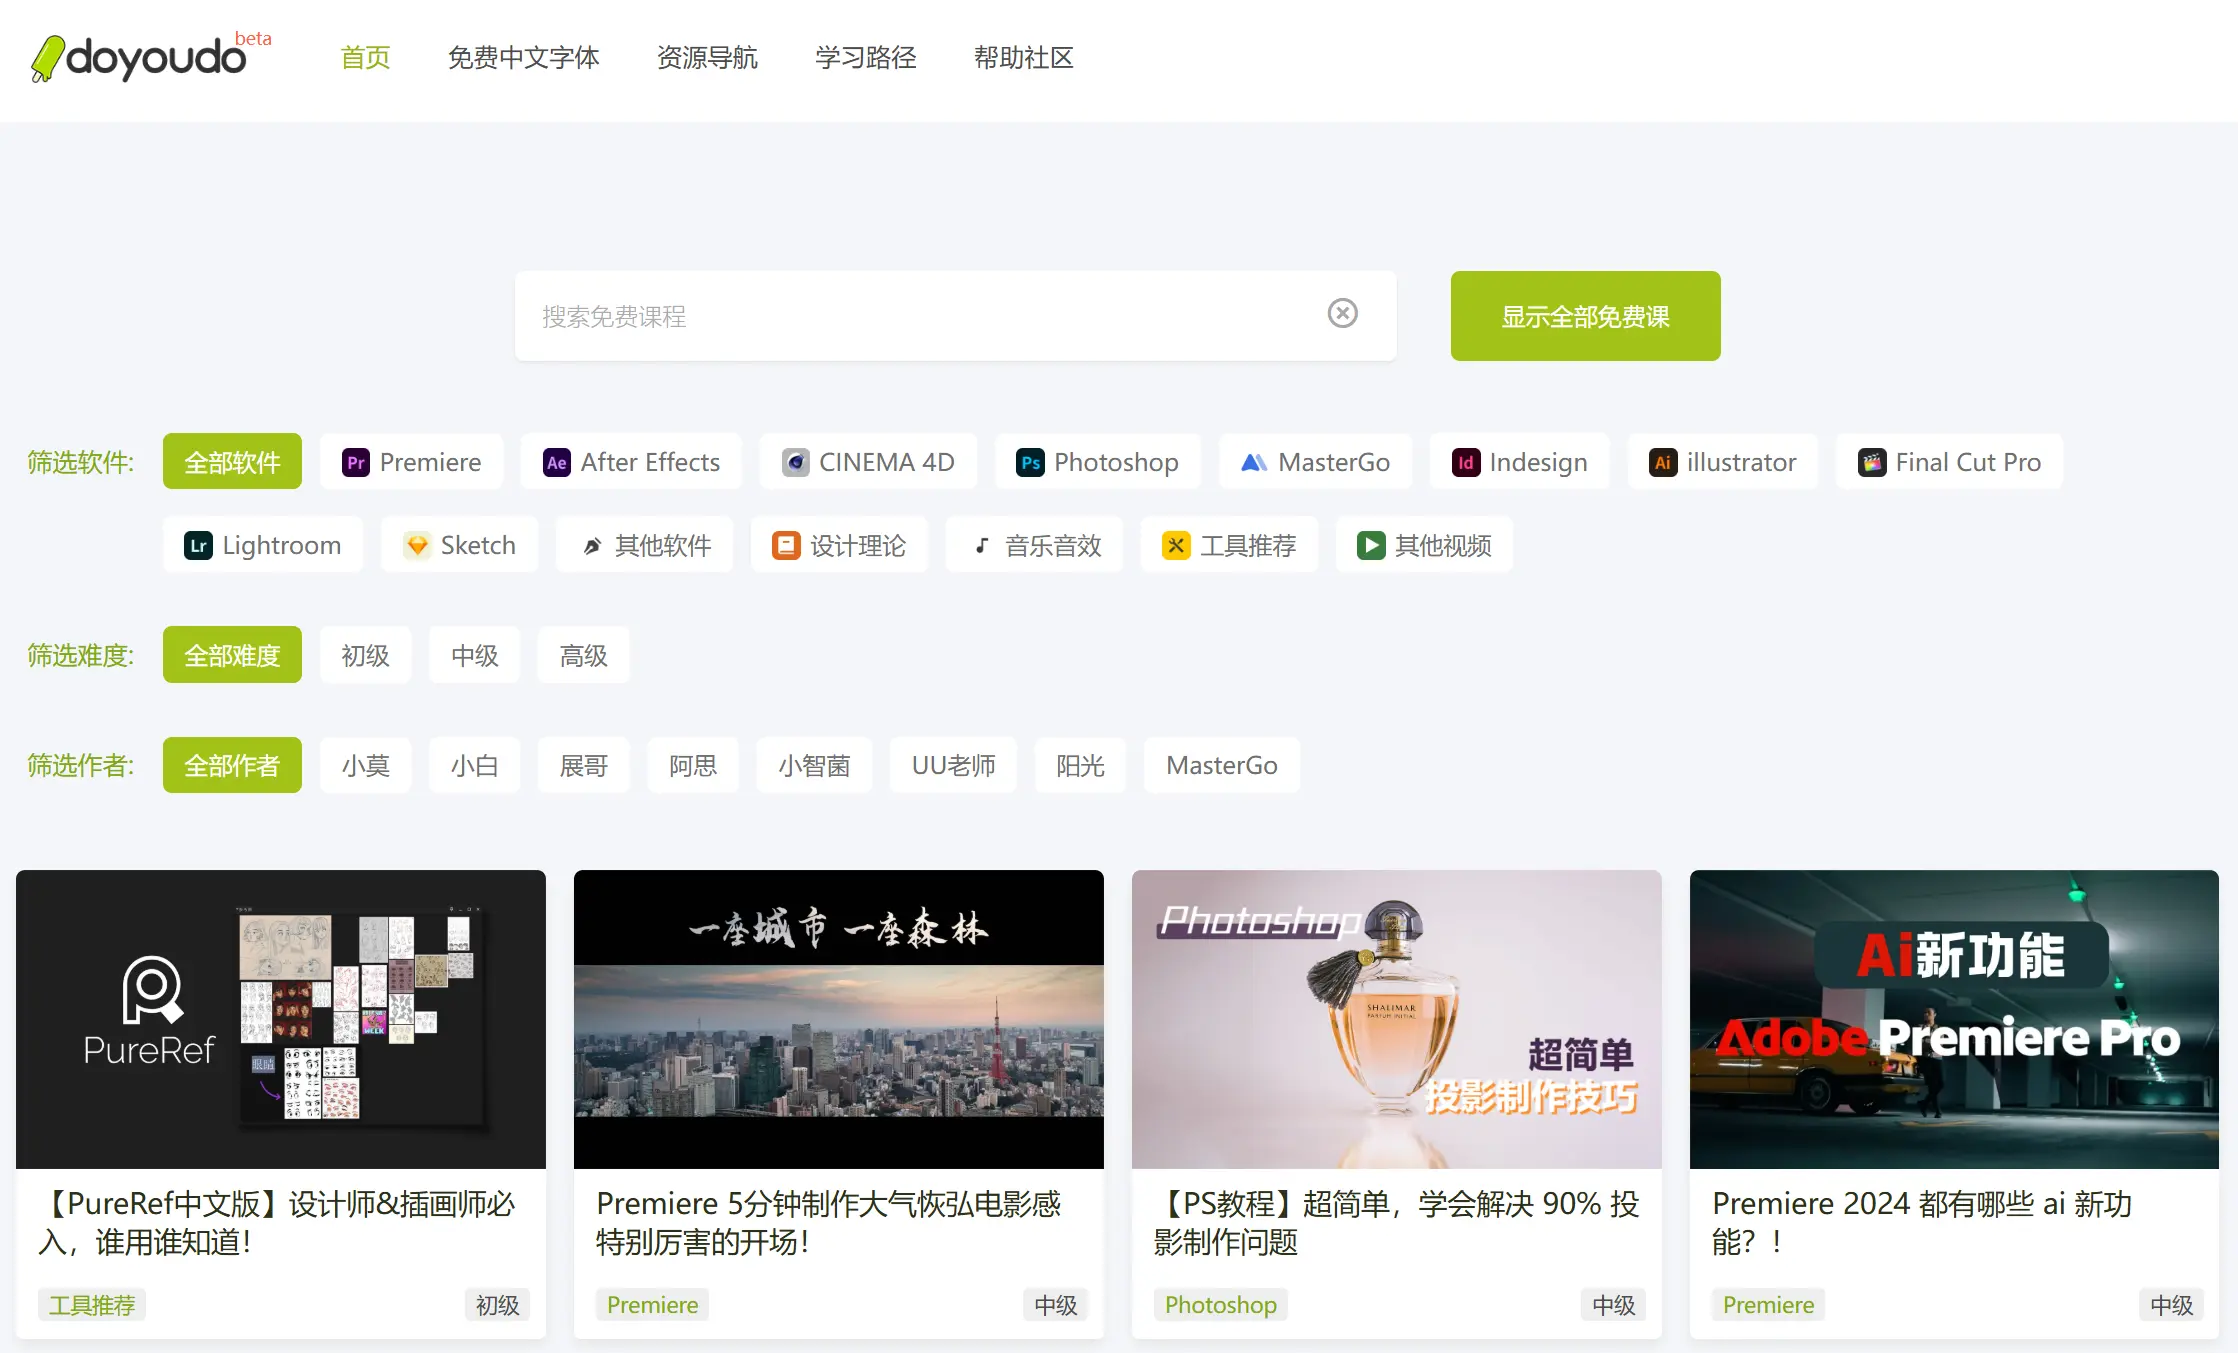Choose the illustrator Ai icon filter

[x=1662, y=462]
